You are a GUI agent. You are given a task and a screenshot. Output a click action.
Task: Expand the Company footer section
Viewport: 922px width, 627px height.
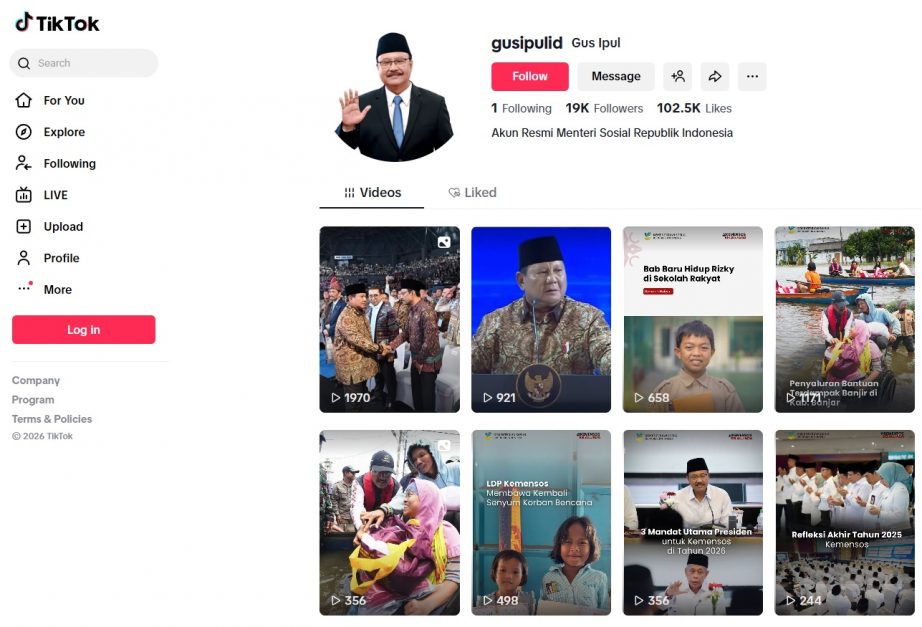tap(36, 381)
